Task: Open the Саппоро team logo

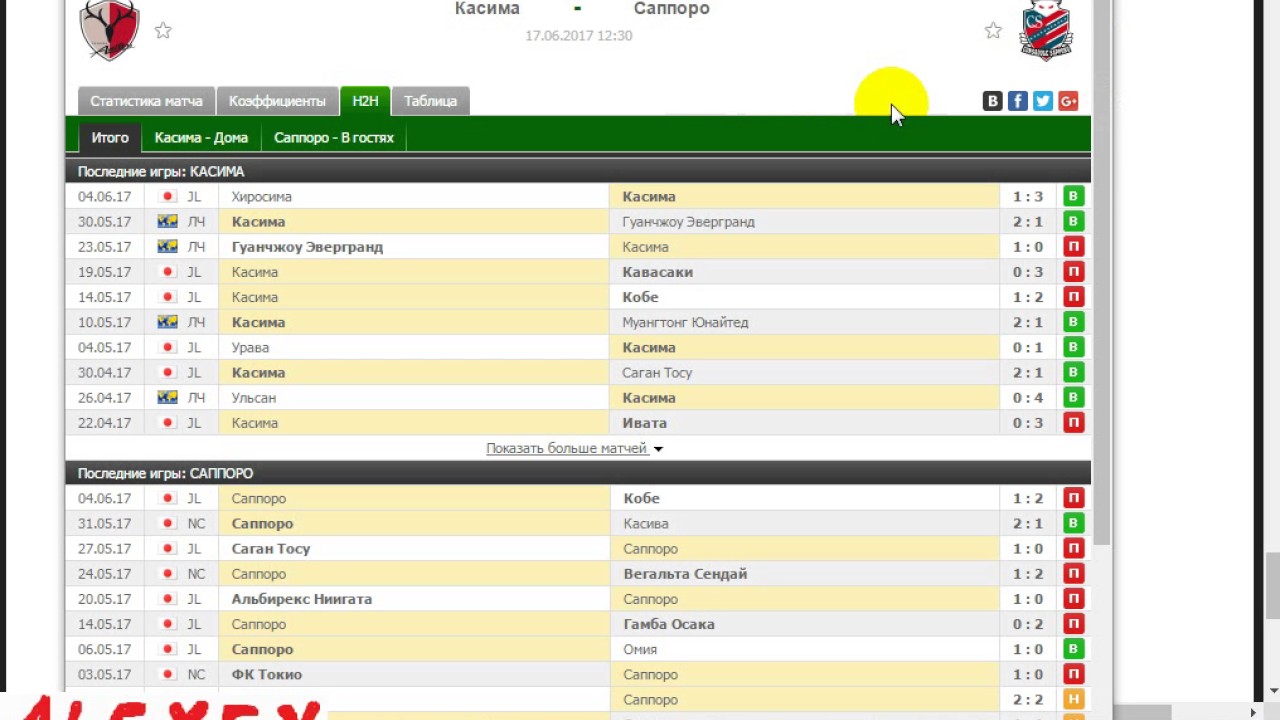Action: click(x=1046, y=30)
